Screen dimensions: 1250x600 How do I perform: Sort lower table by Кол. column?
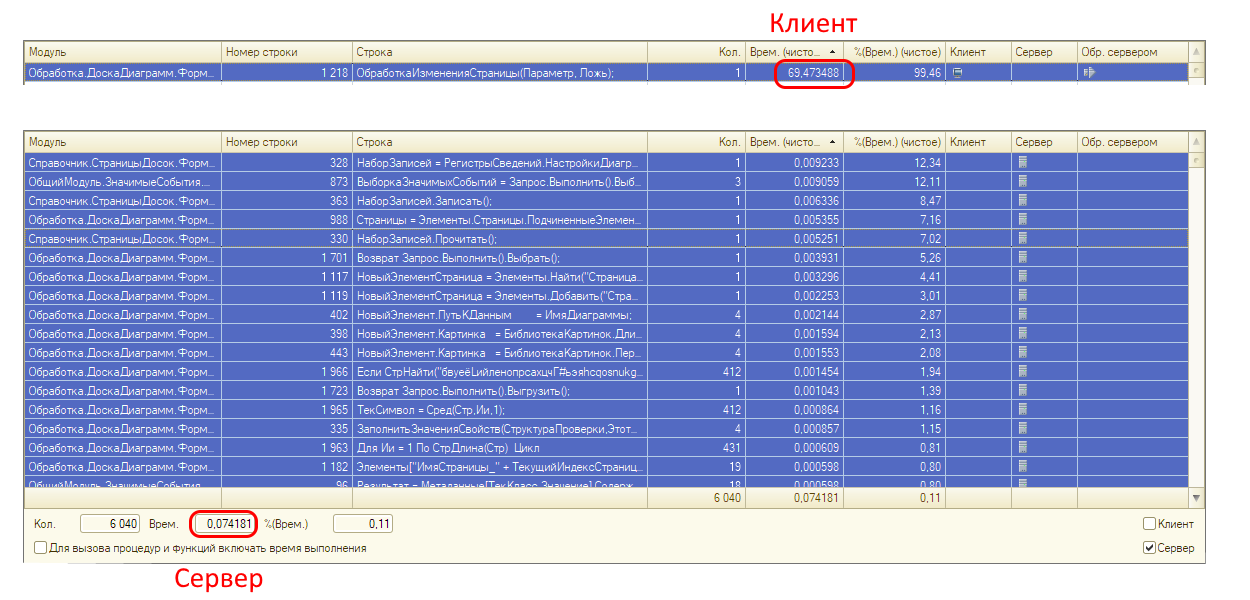(x=696, y=142)
